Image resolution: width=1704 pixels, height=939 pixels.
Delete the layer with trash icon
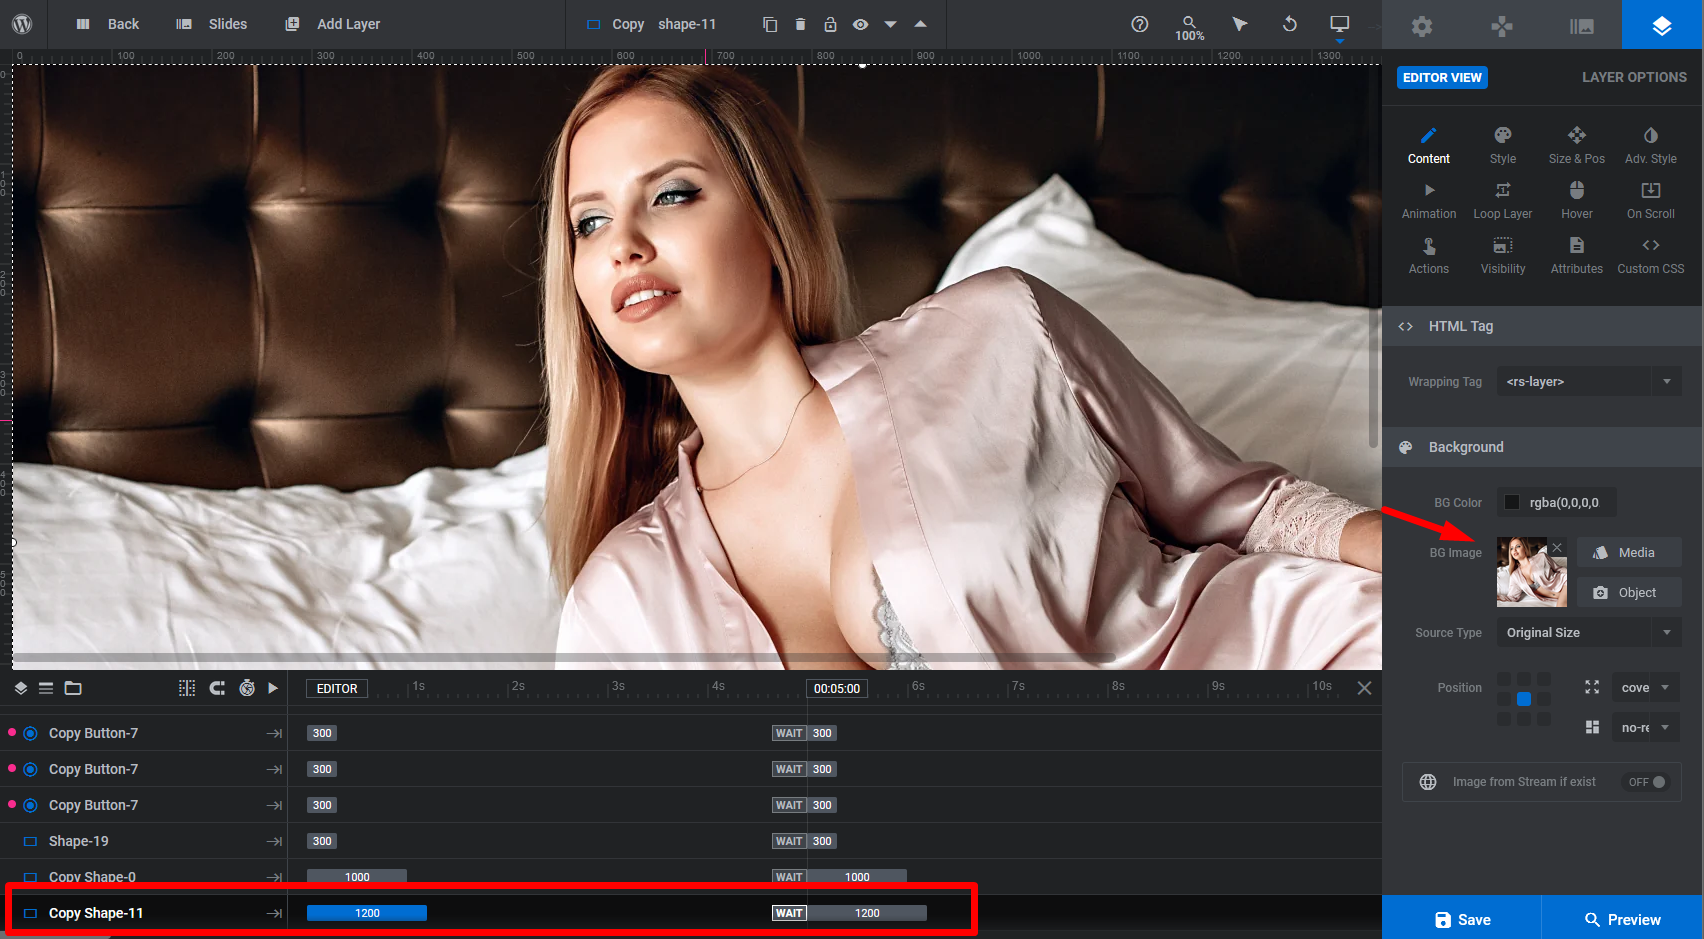tap(800, 24)
